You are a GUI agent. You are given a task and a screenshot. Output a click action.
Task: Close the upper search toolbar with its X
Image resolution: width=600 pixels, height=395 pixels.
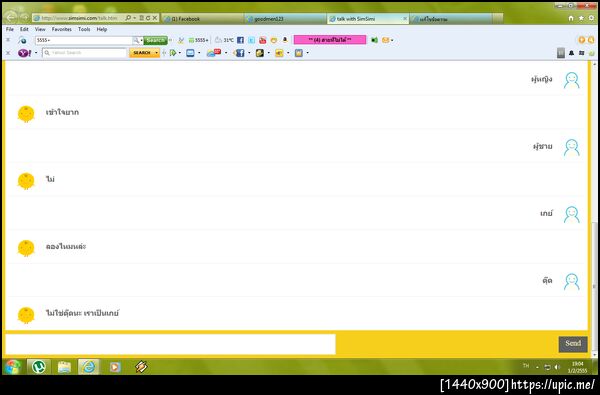[8, 40]
